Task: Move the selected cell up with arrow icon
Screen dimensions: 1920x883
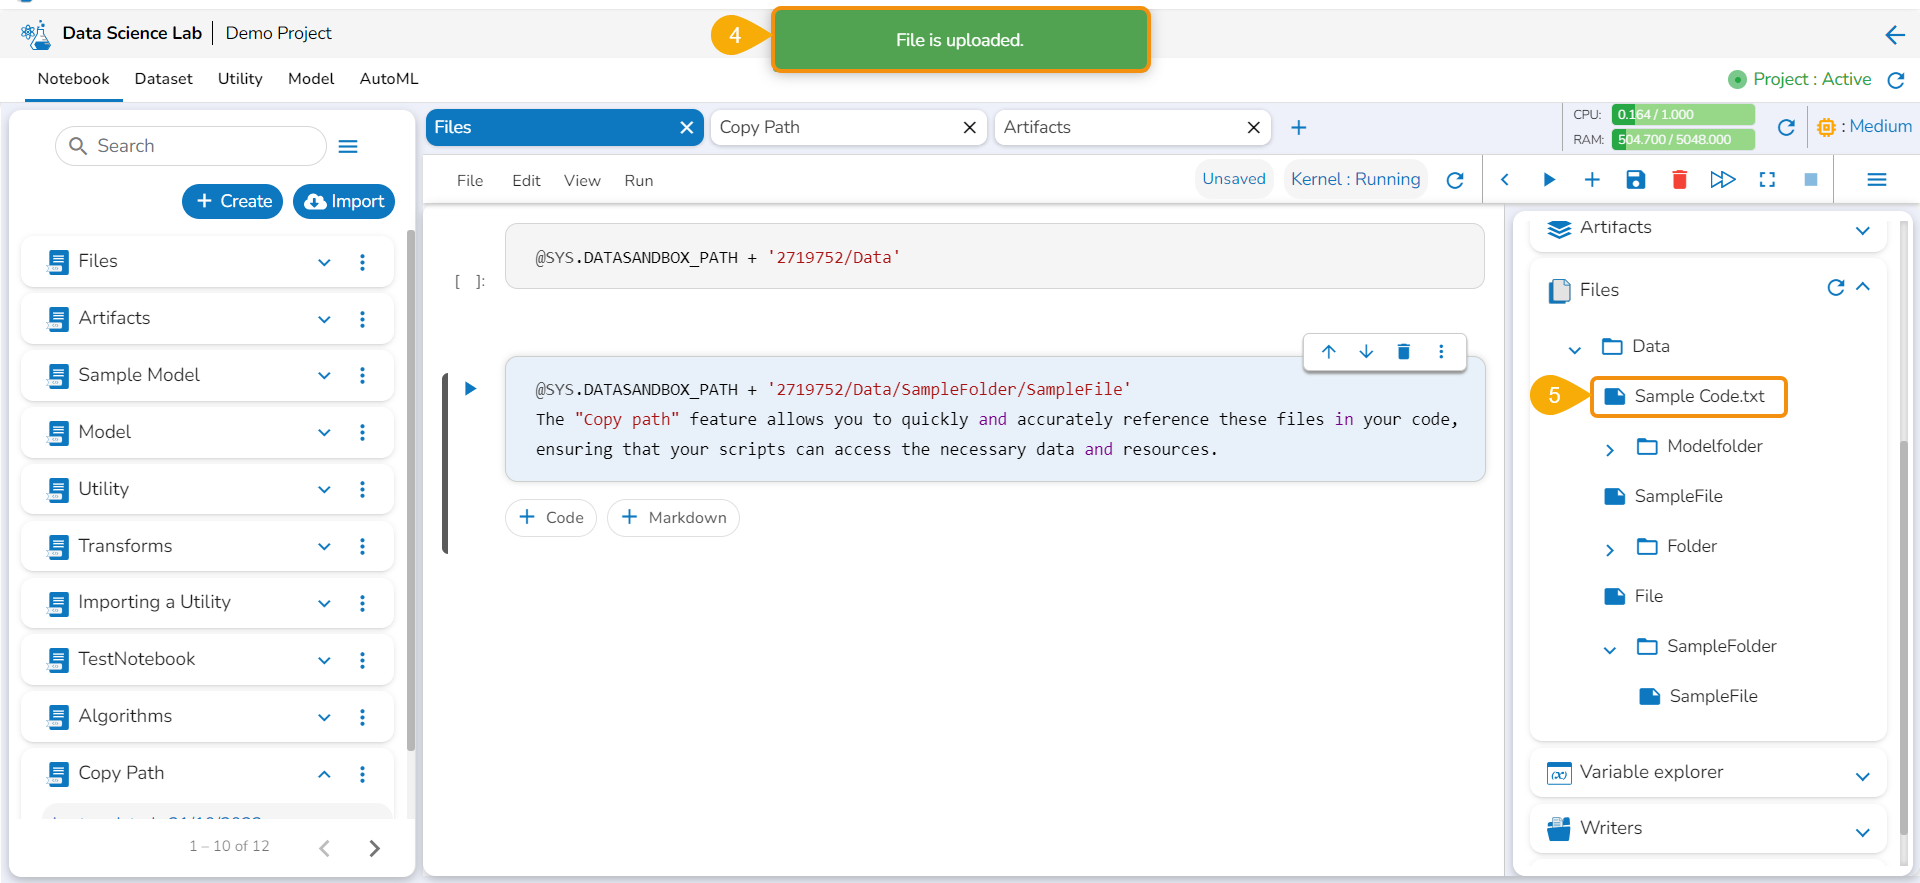Action: 1328,352
